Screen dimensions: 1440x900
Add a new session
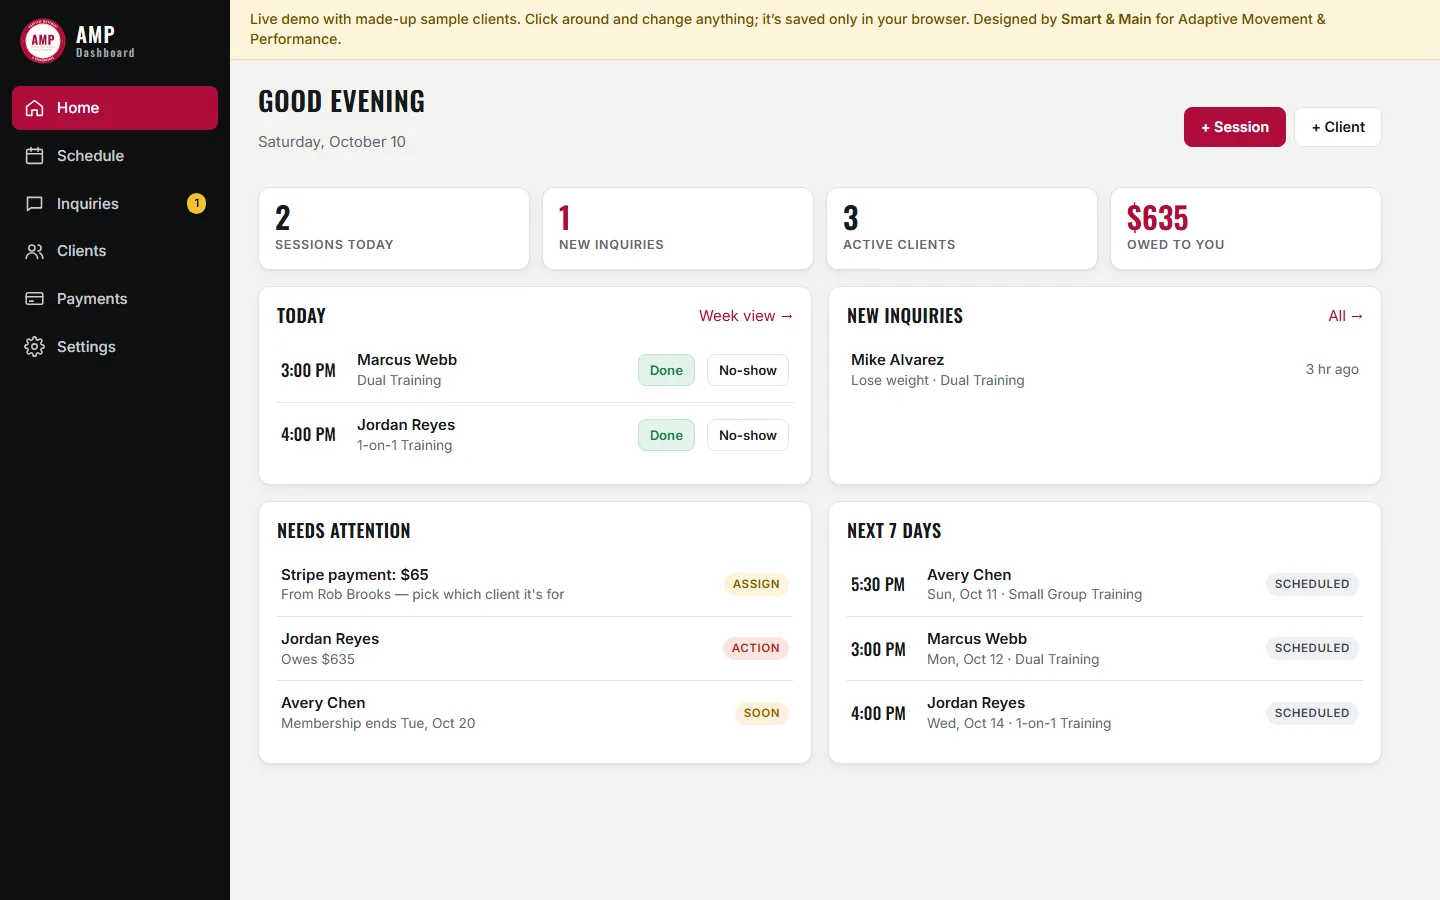click(x=1235, y=127)
